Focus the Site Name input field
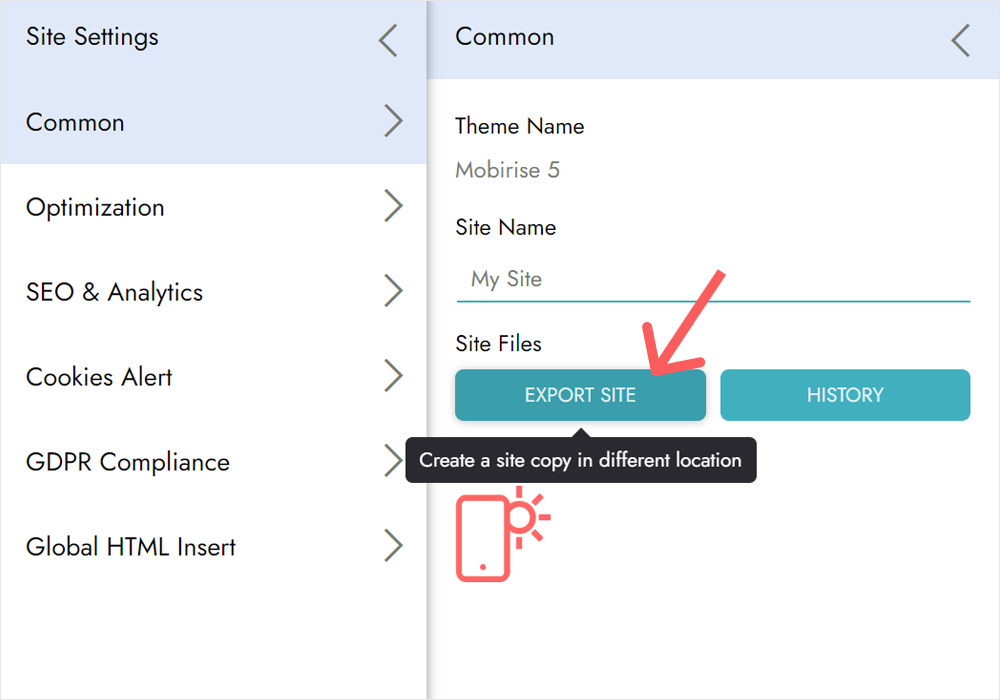 coord(712,280)
